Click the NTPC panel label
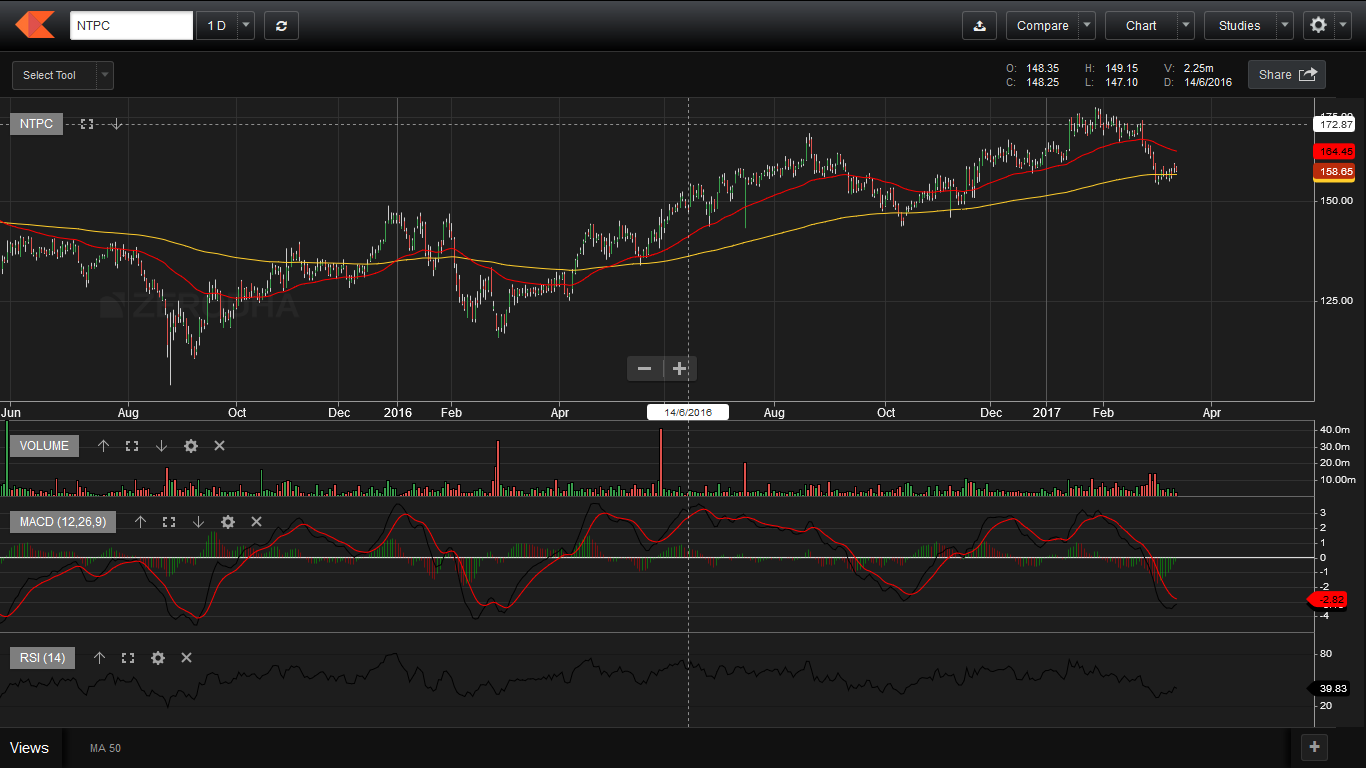1366x768 pixels. tap(37, 124)
